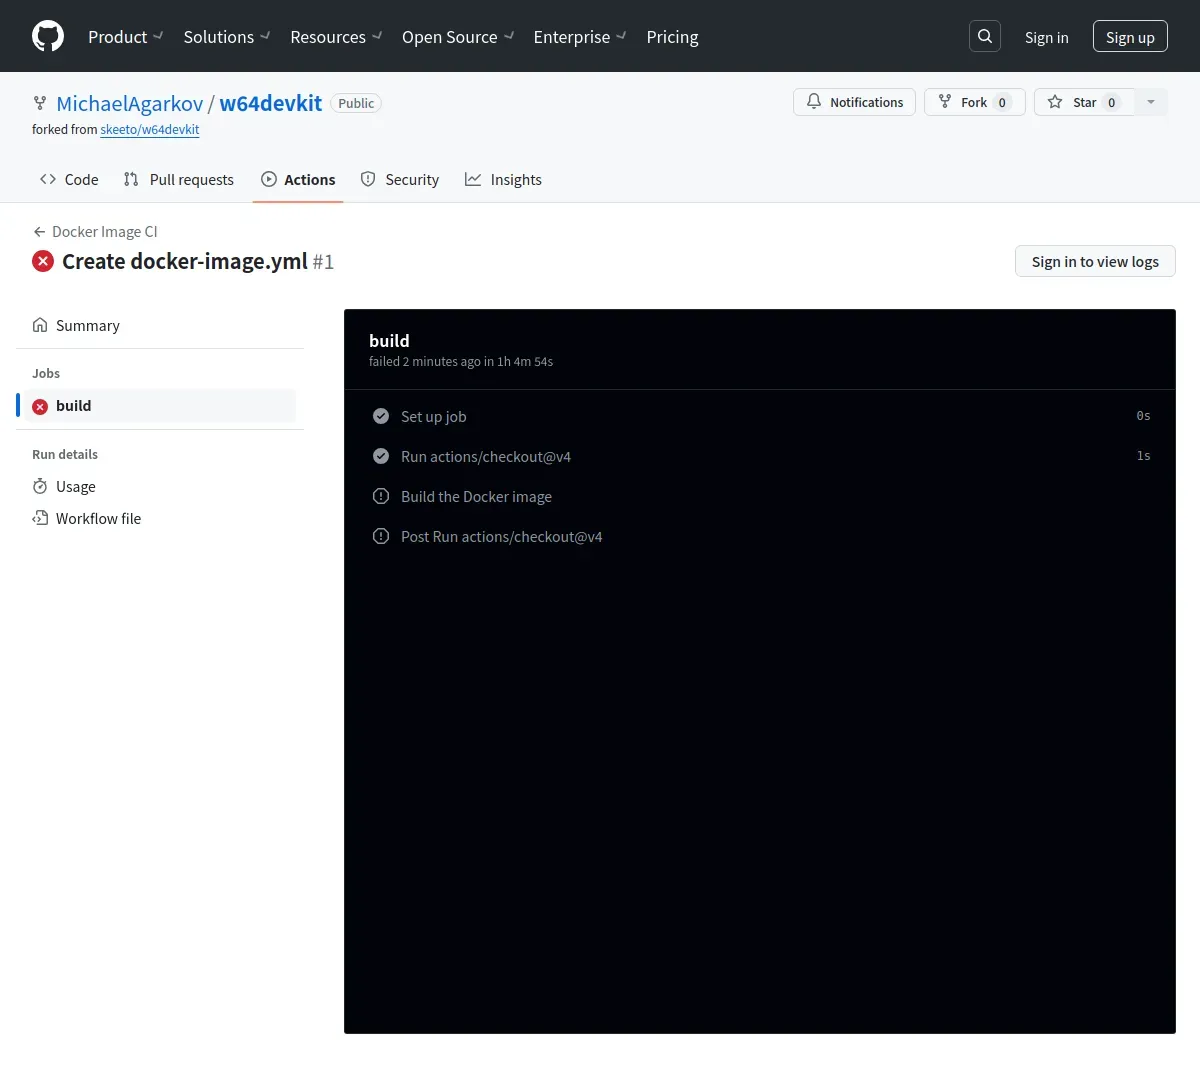Click Sign in to view logs

1095,261
